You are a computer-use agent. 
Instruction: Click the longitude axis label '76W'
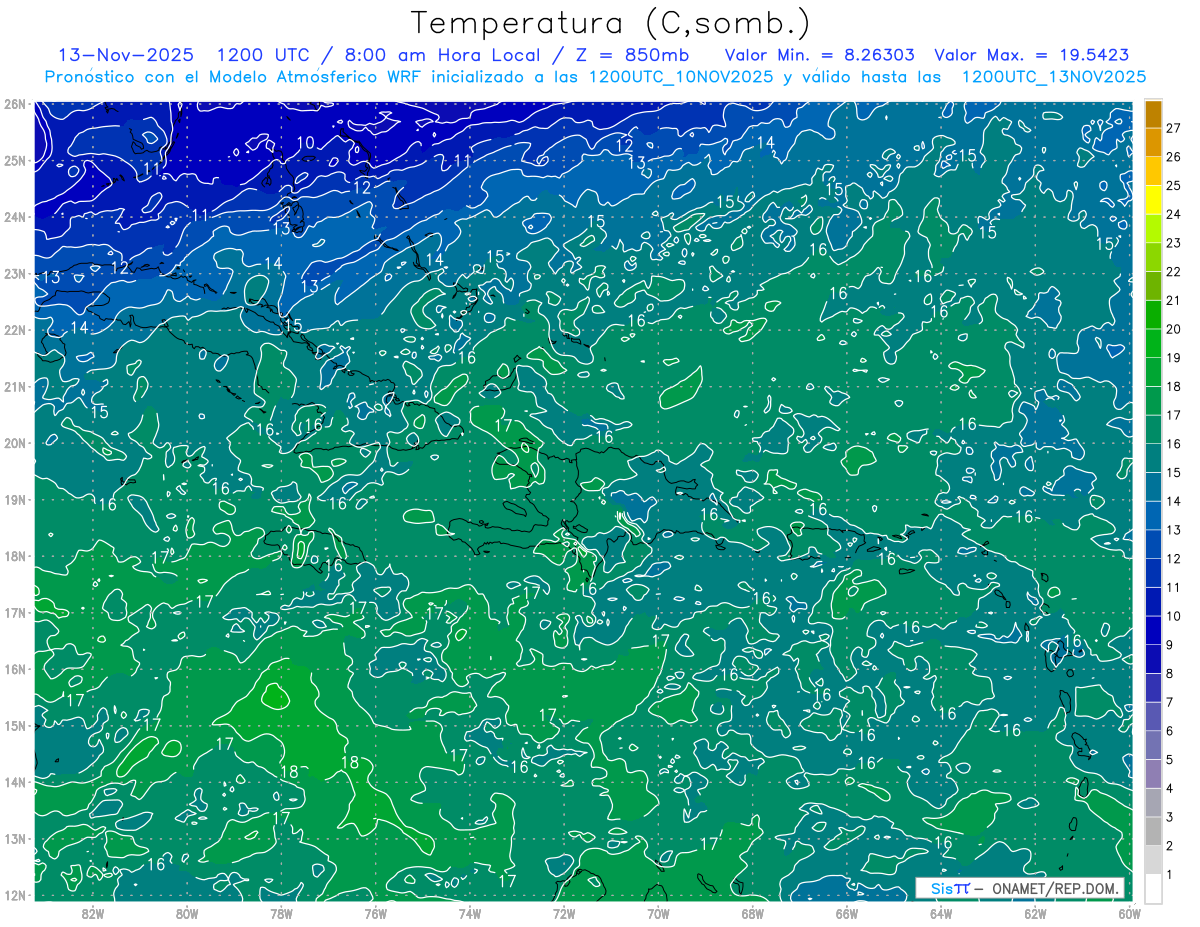(x=375, y=913)
